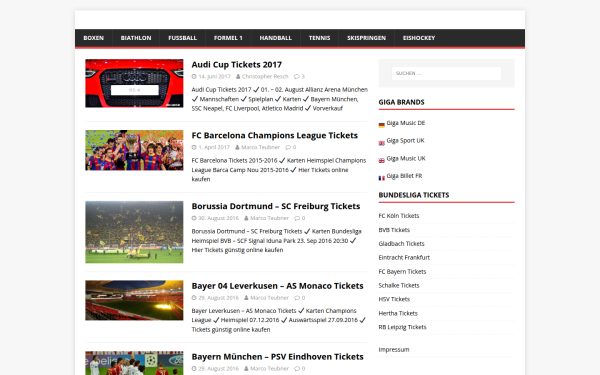
Task: Click the UK flag icon next to Giga Music UK
Action: coord(382,160)
